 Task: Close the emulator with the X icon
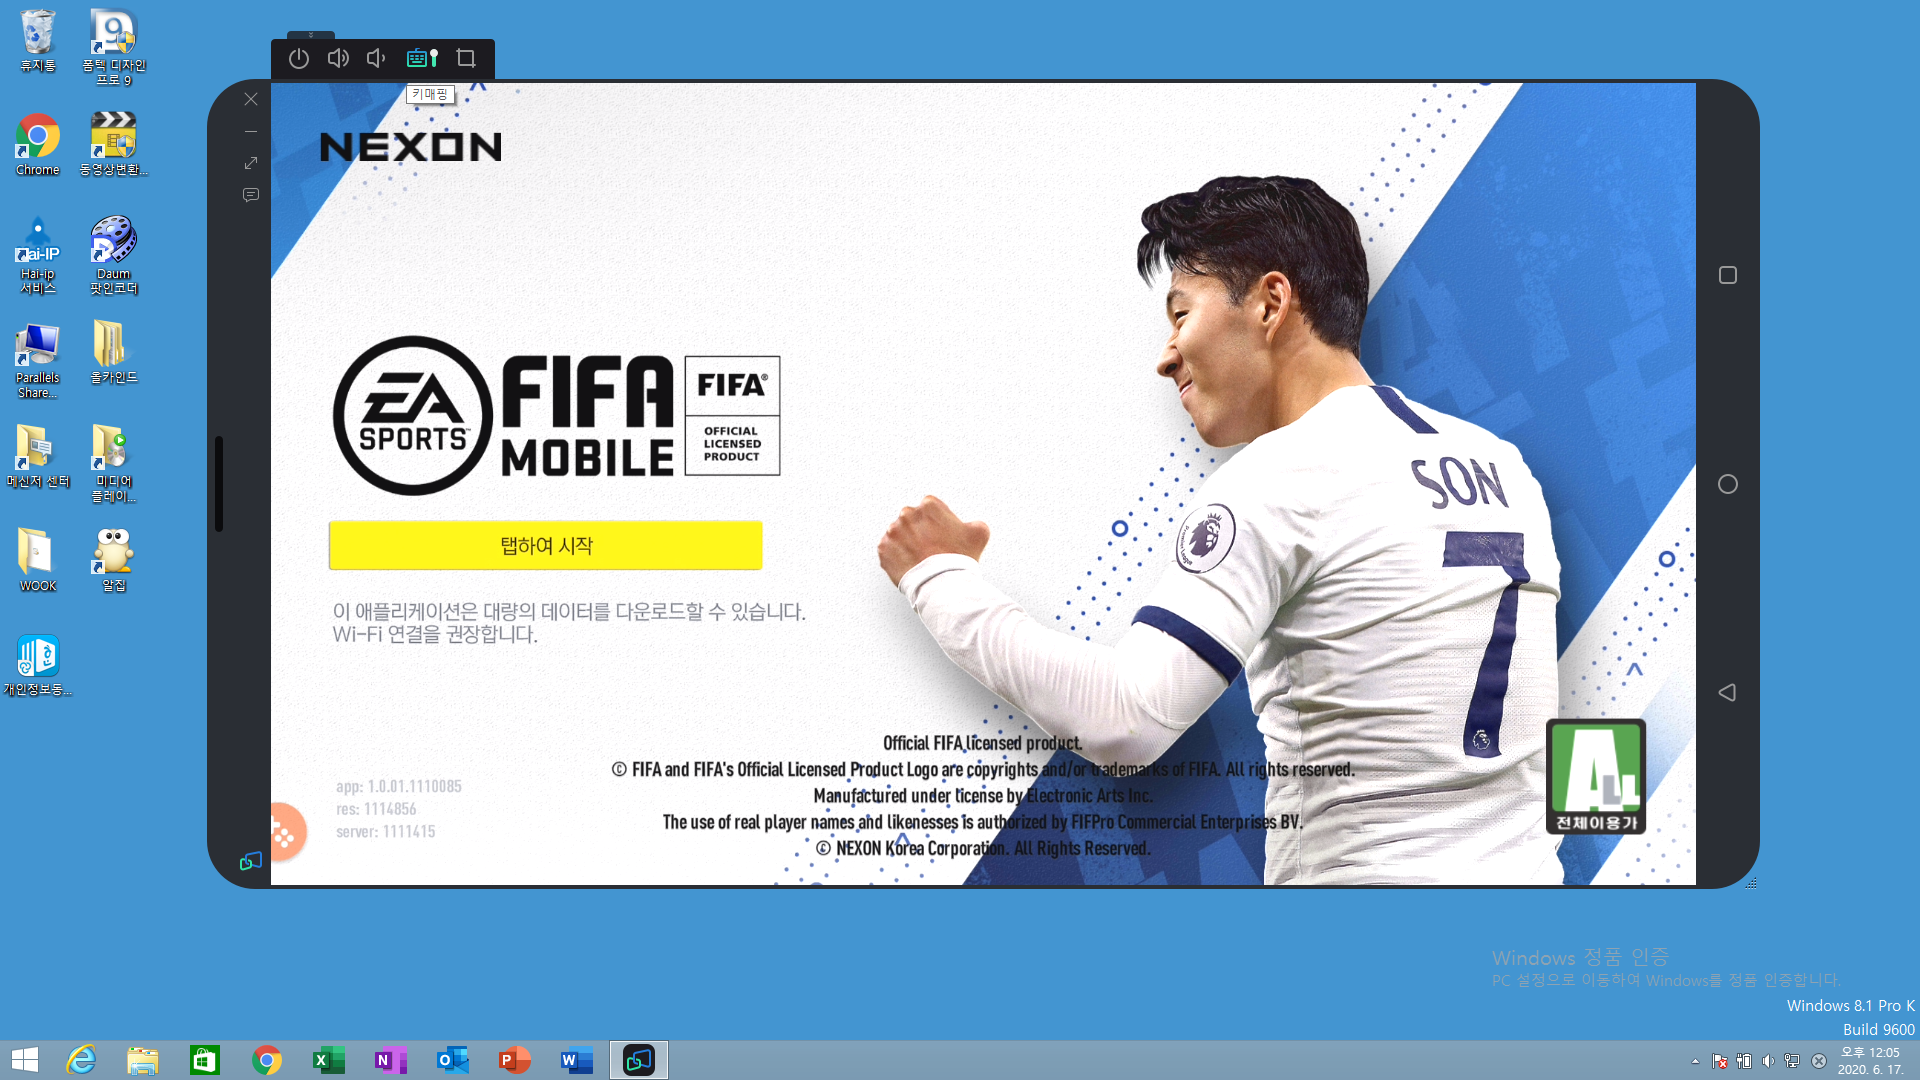tap(251, 99)
